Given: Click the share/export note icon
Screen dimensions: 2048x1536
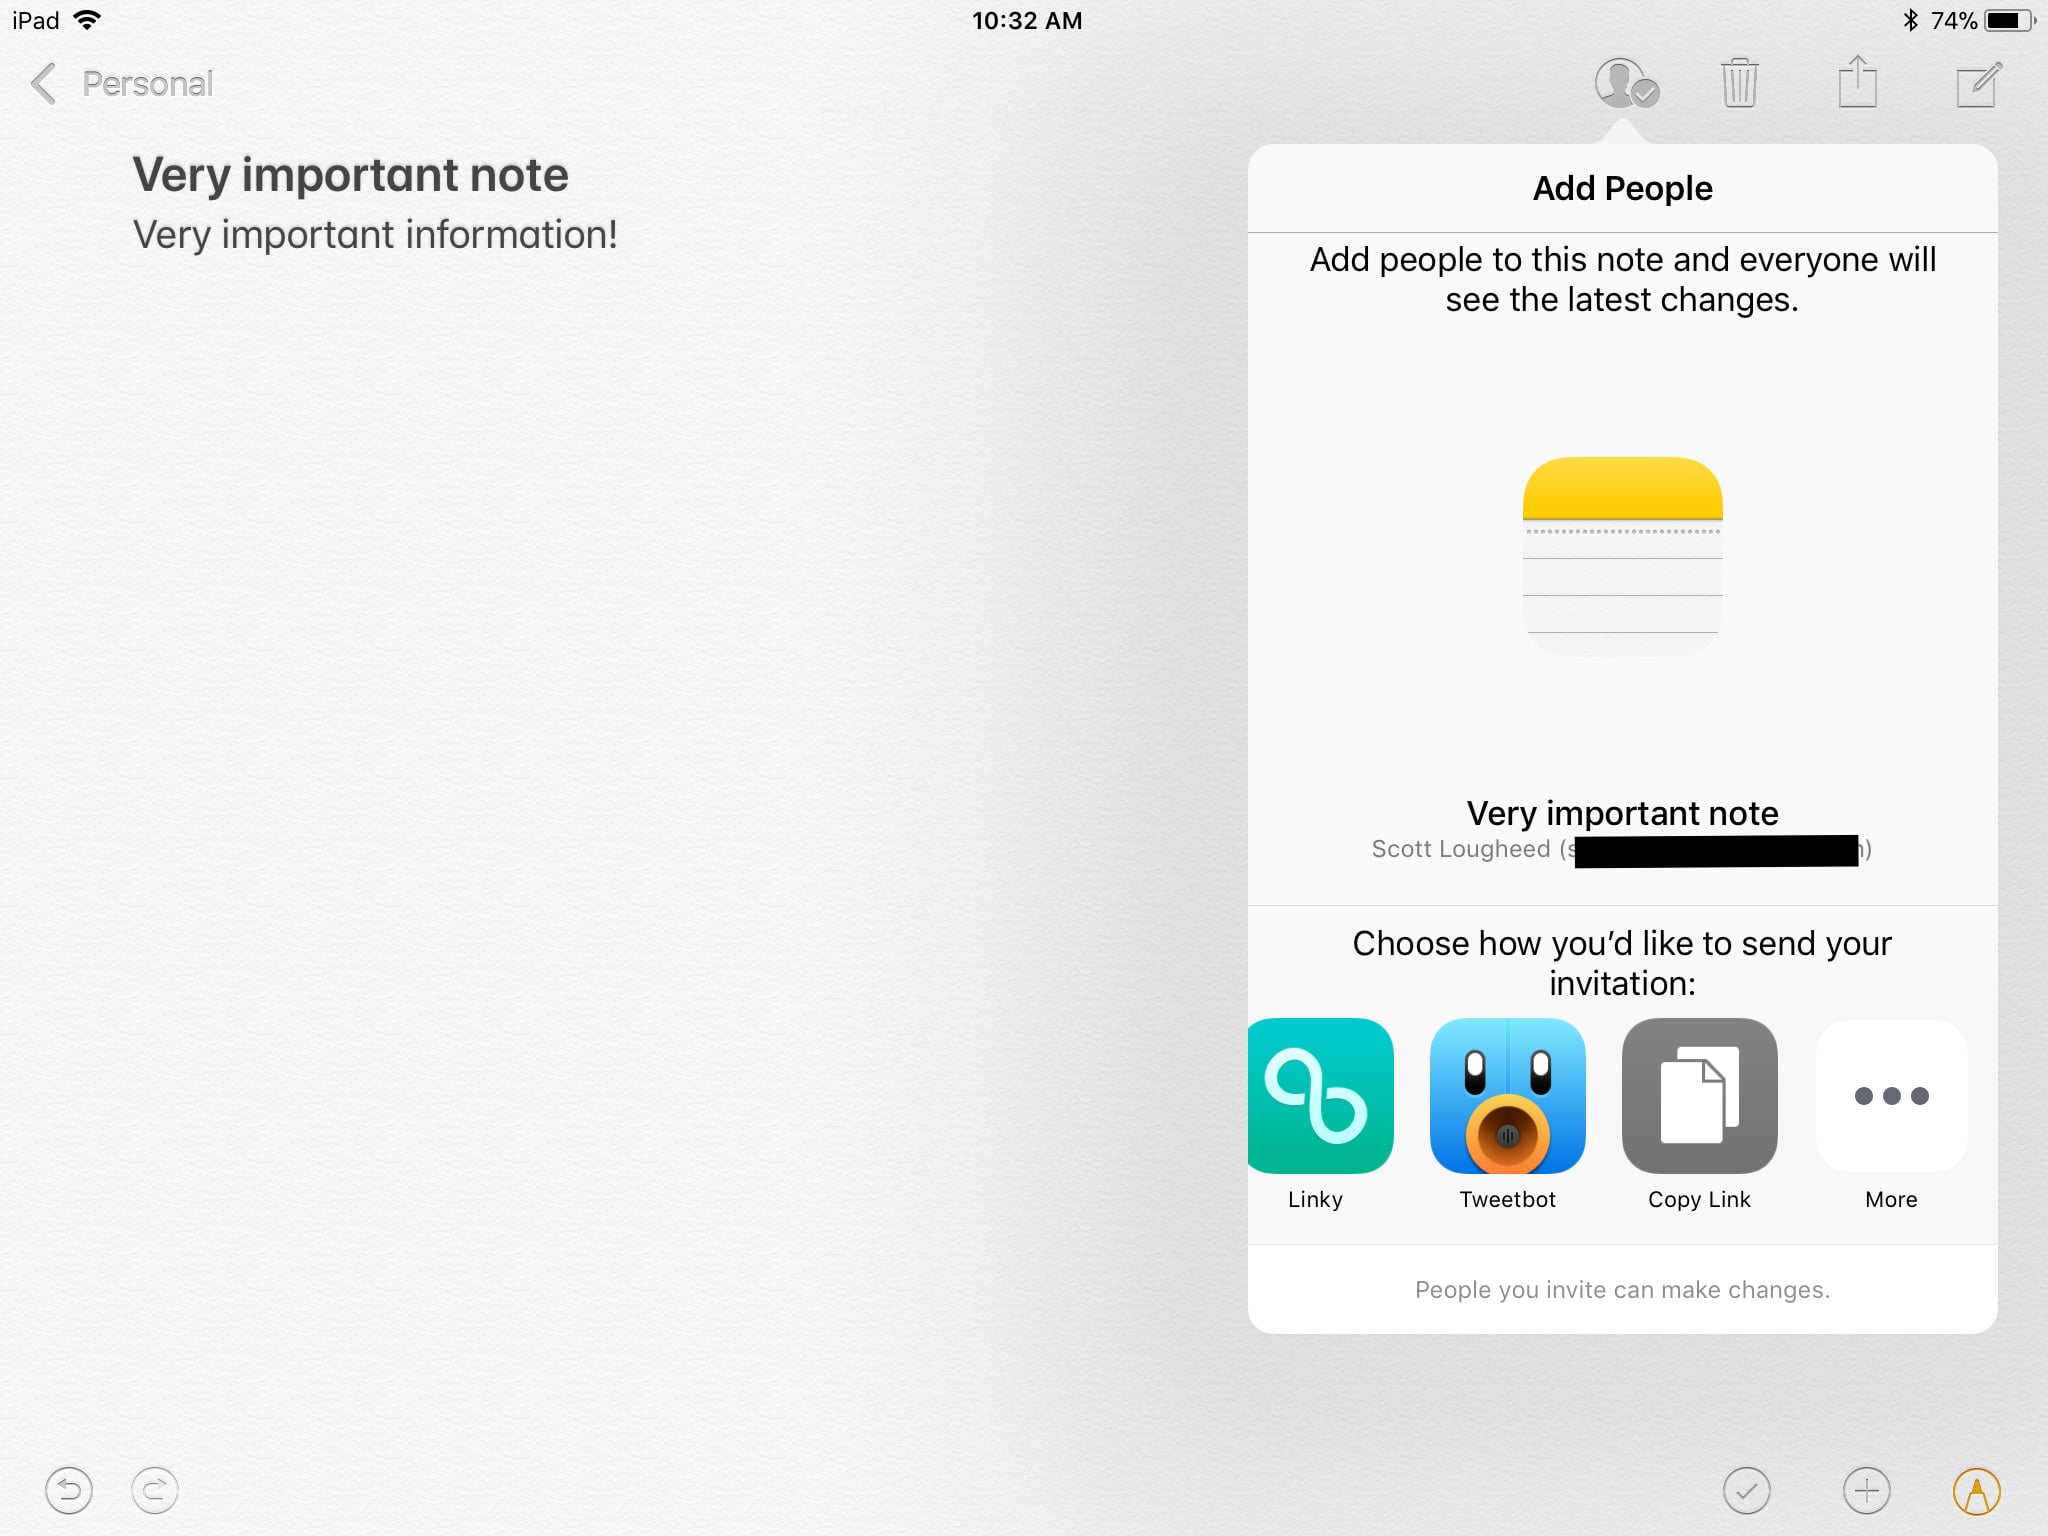Looking at the screenshot, I should click(1859, 82).
